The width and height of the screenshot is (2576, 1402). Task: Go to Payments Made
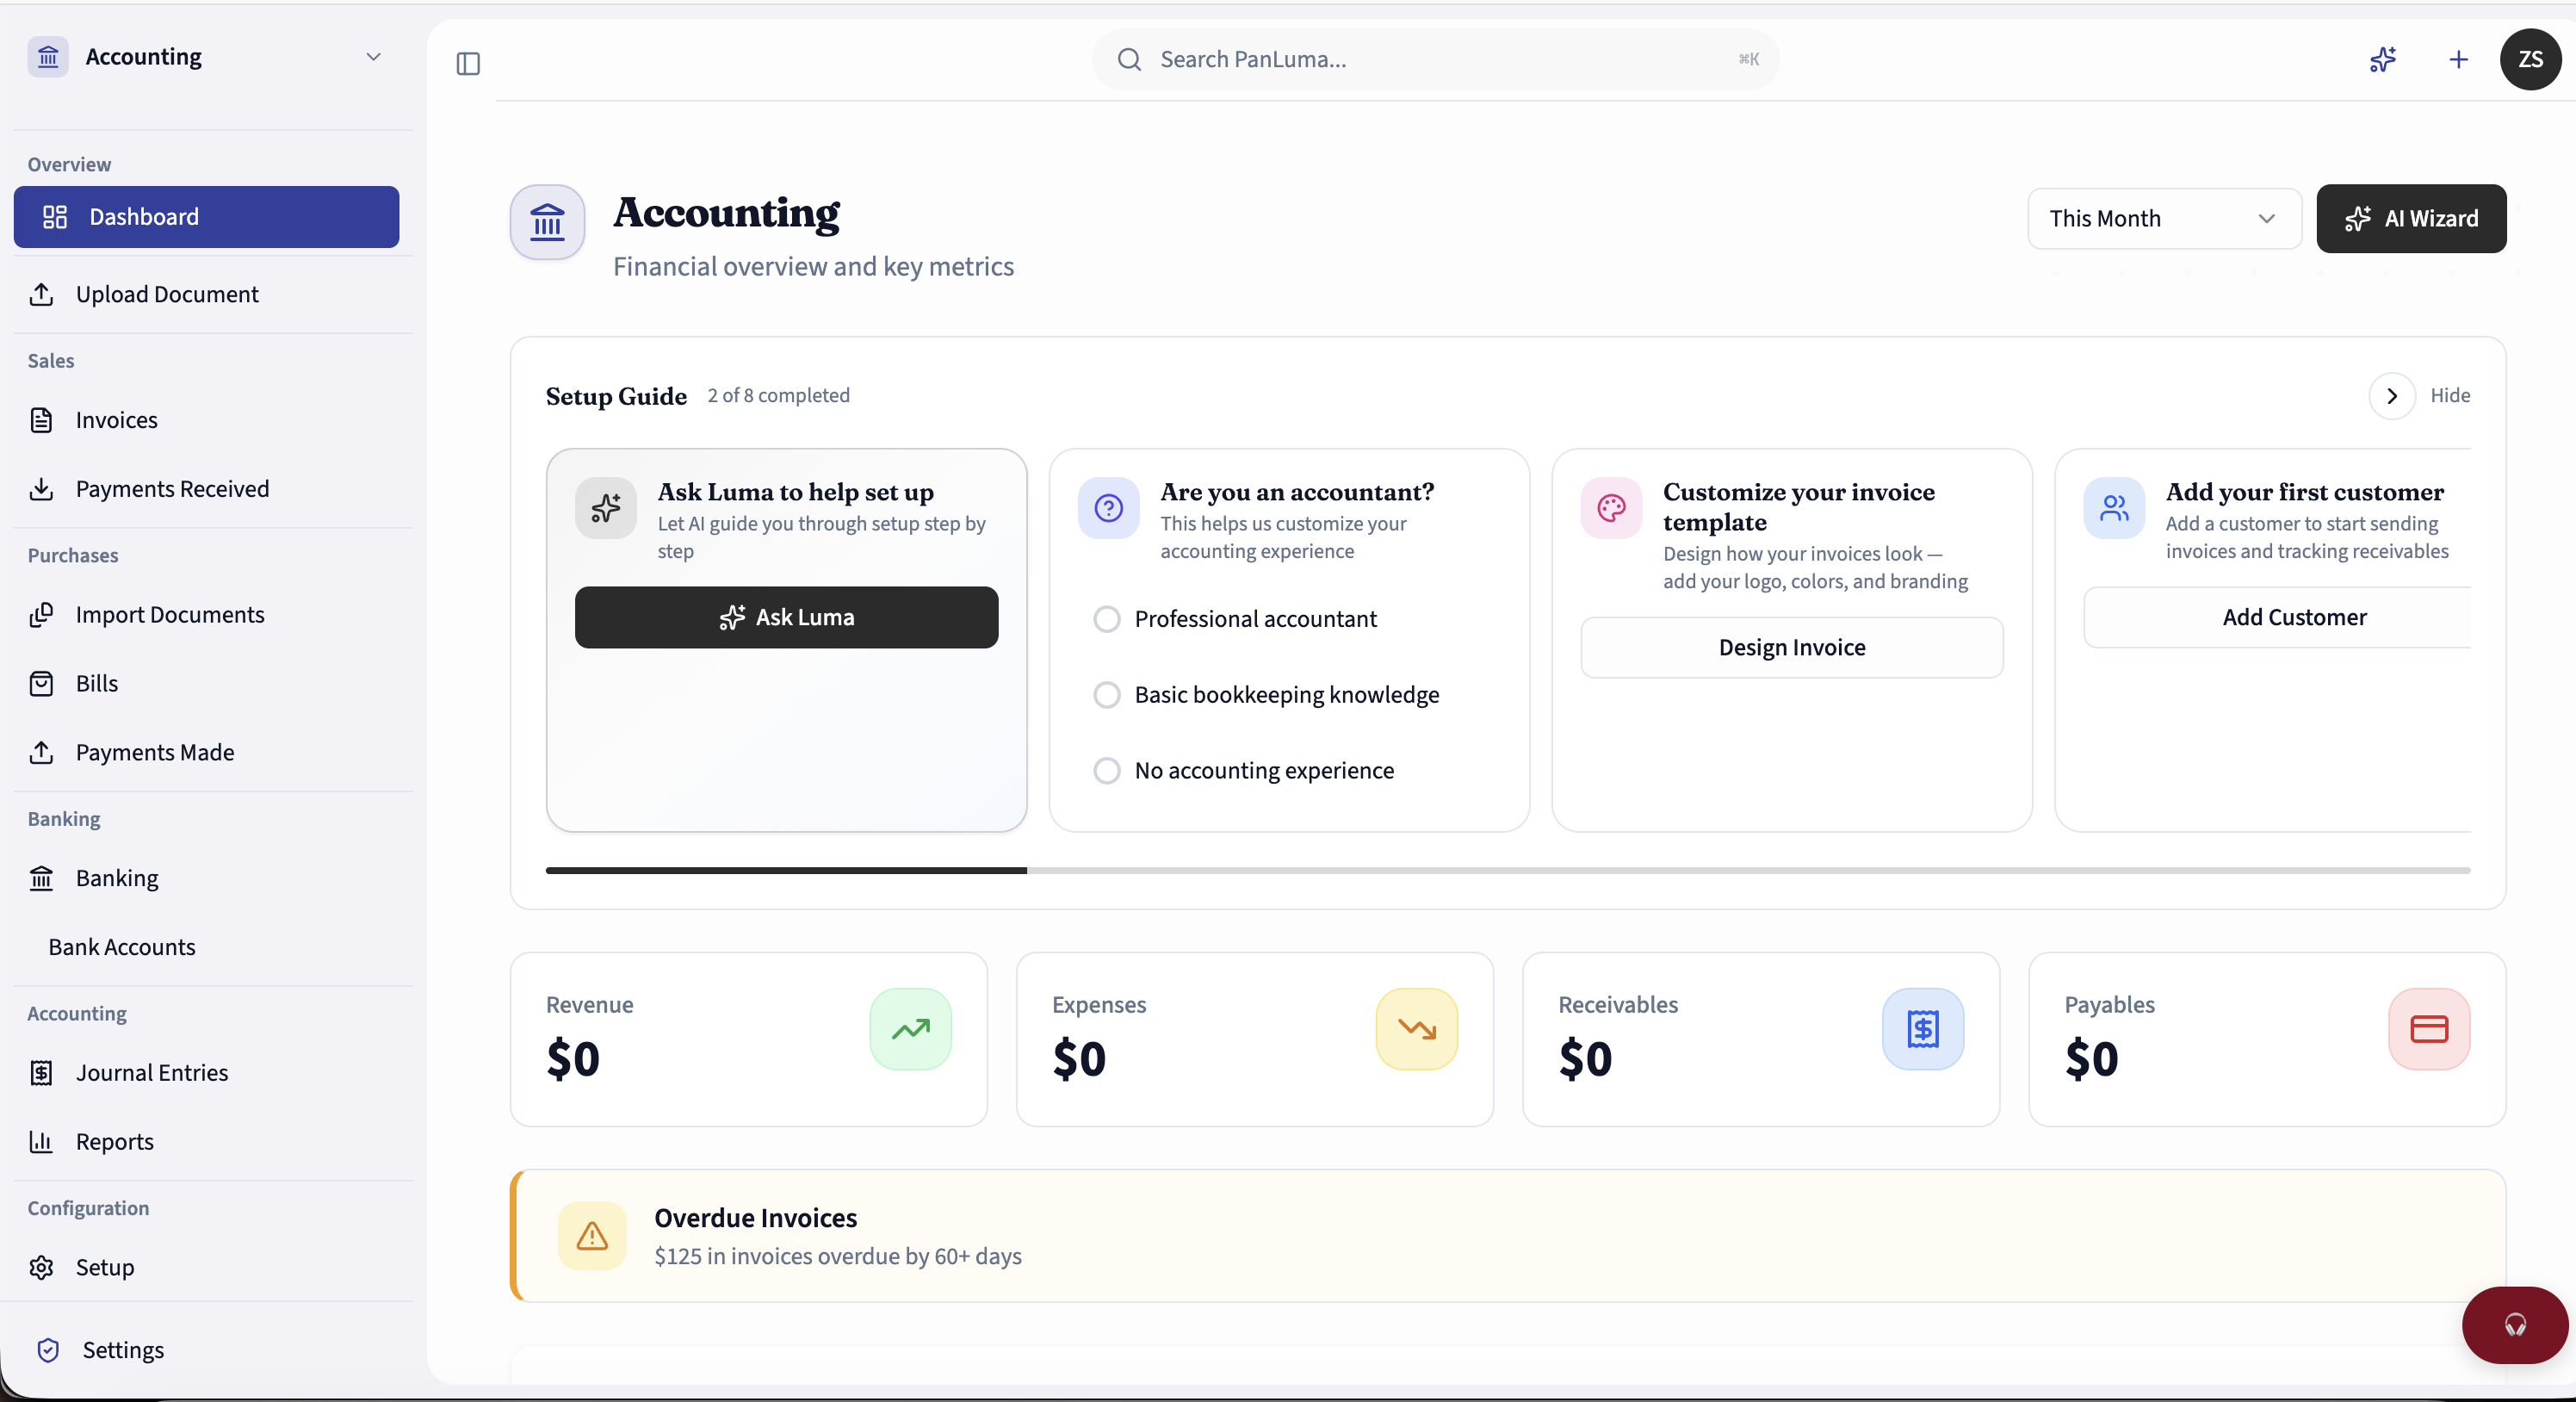pos(156,752)
